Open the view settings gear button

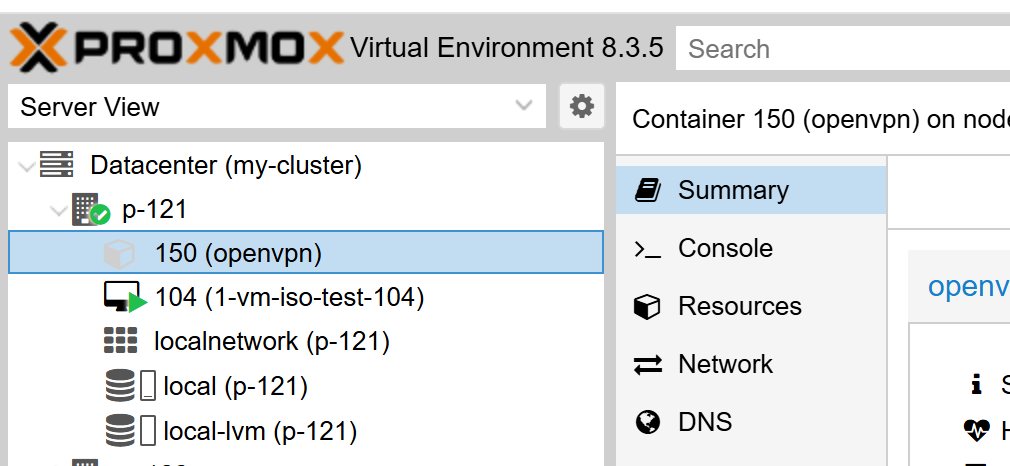coord(582,106)
